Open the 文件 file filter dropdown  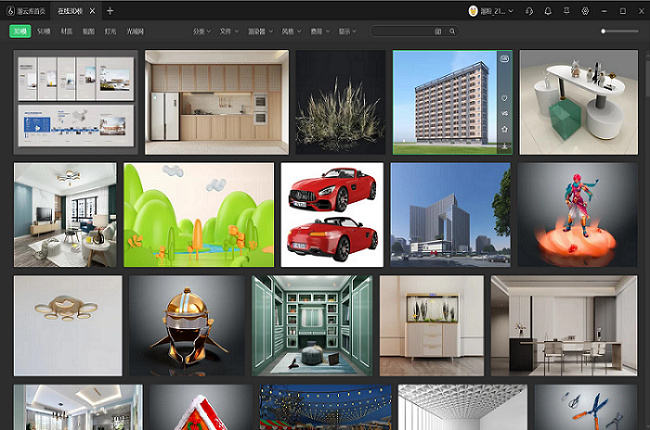229,32
